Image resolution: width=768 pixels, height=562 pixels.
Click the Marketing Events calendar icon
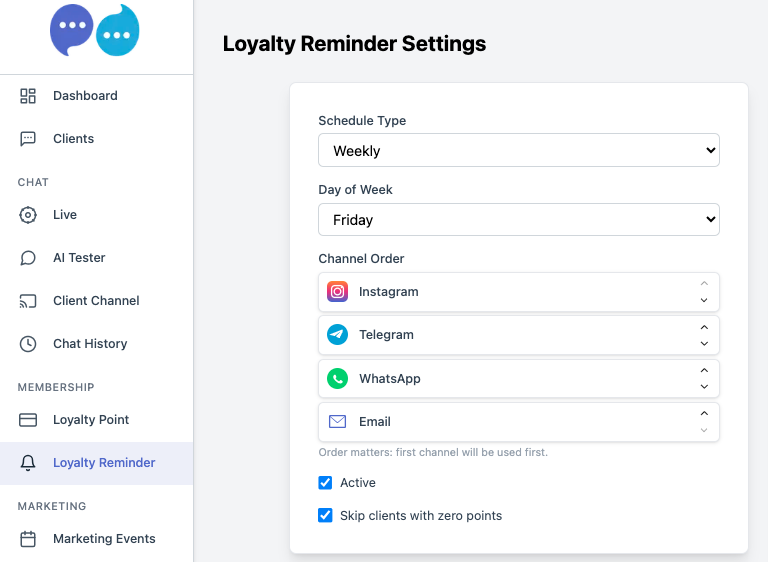(x=28, y=539)
